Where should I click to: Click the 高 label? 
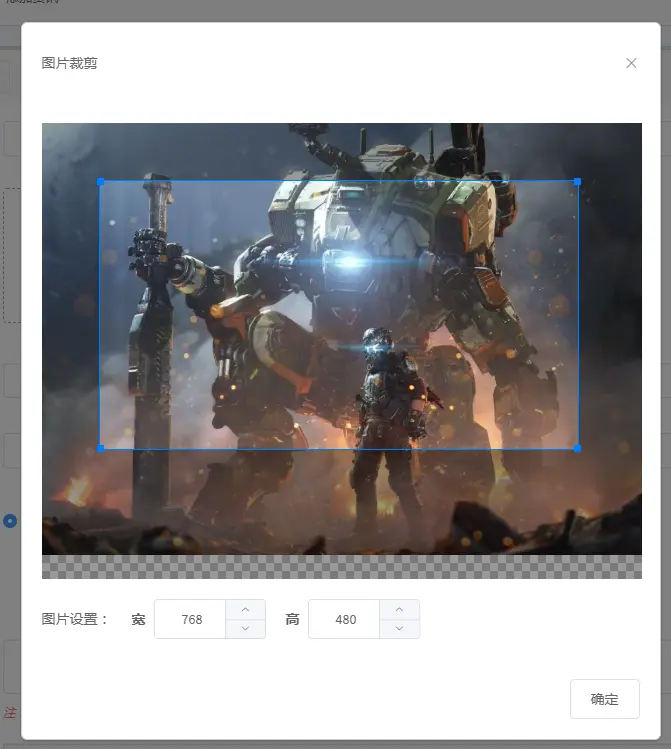point(292,619)
